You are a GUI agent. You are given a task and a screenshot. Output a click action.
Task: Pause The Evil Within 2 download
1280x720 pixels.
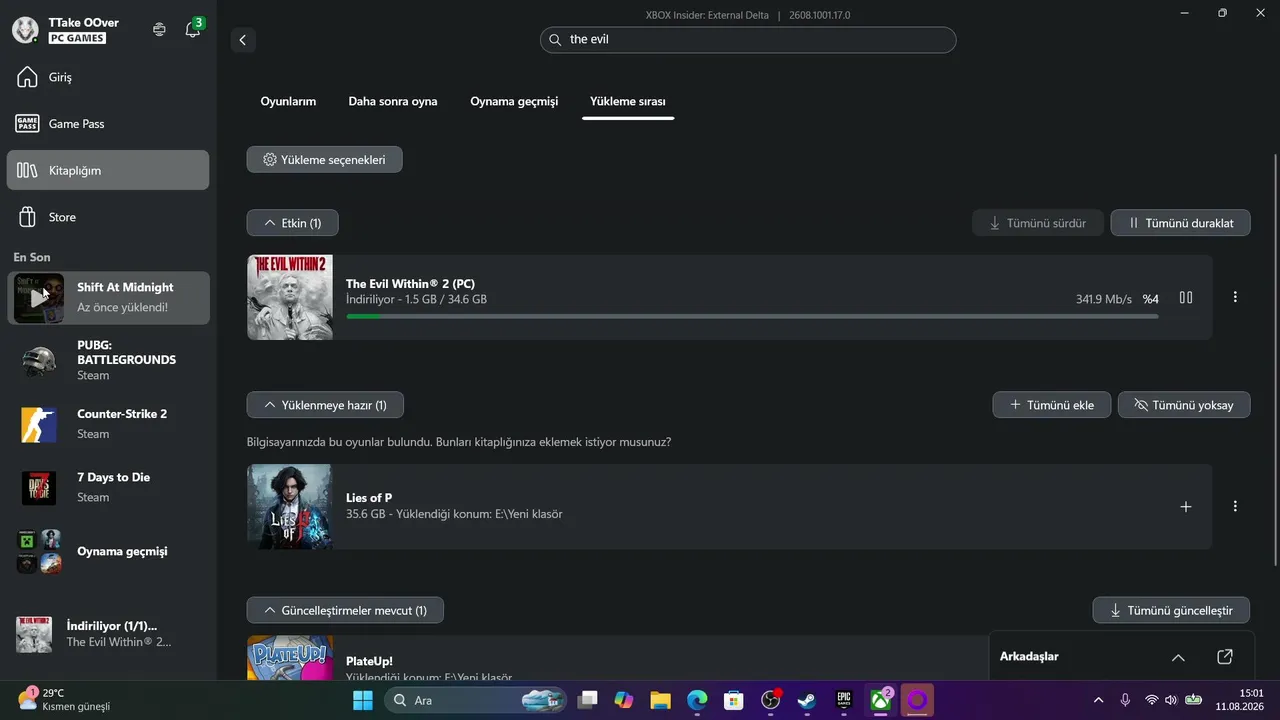1186,297
